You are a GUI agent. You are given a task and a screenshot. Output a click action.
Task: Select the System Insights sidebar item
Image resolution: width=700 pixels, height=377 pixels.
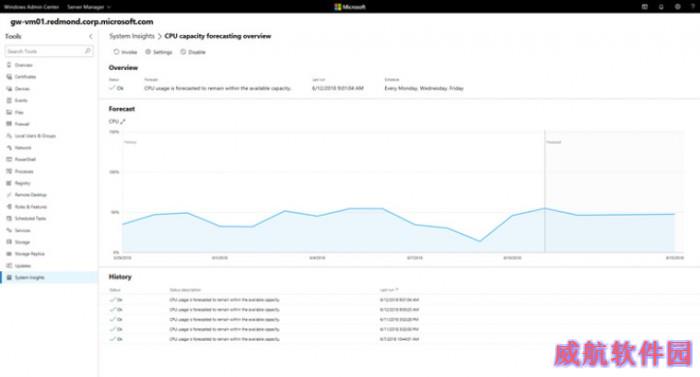click(x=49, y=277)
